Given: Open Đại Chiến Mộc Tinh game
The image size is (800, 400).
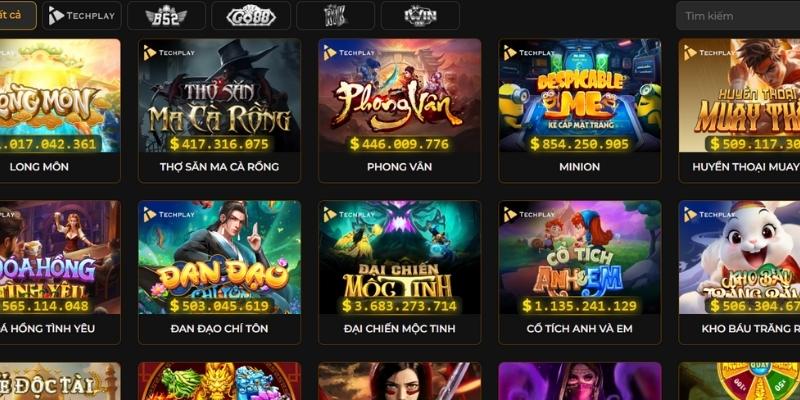Looking at the screenshot, I should click(399, 257).
